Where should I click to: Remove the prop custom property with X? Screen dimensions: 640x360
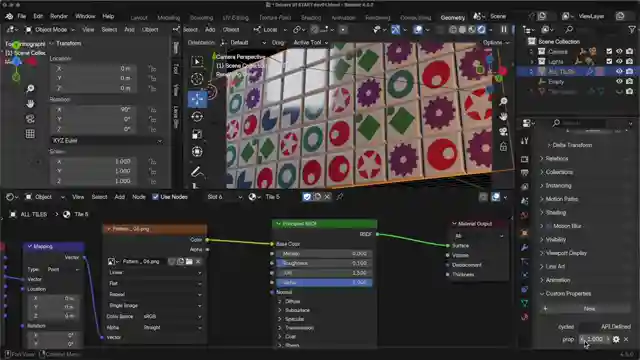click(x=626, y=339)
